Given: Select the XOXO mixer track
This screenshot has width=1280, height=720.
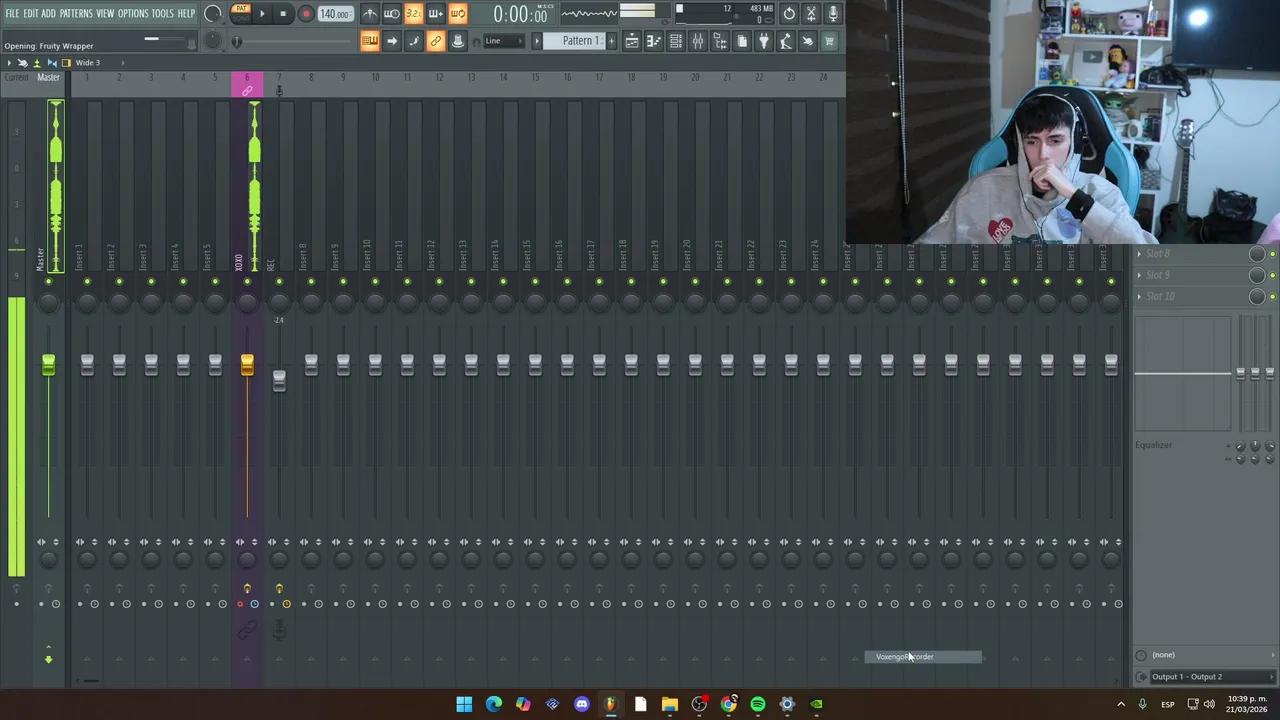Looking at the screenshot, I should tap(247, 85).
